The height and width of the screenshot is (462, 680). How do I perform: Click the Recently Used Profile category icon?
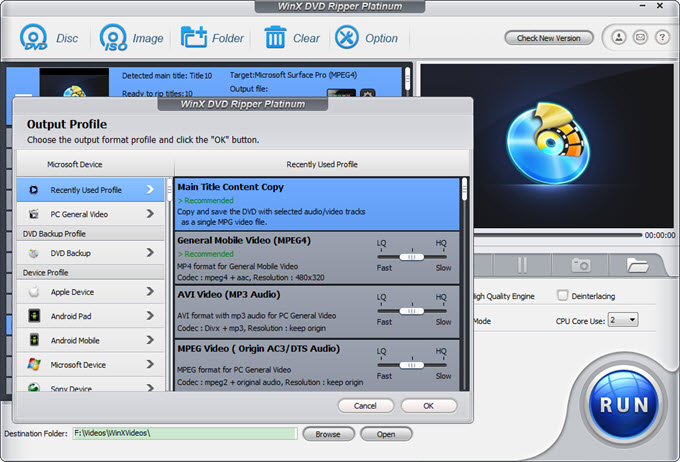coord(33,190)
